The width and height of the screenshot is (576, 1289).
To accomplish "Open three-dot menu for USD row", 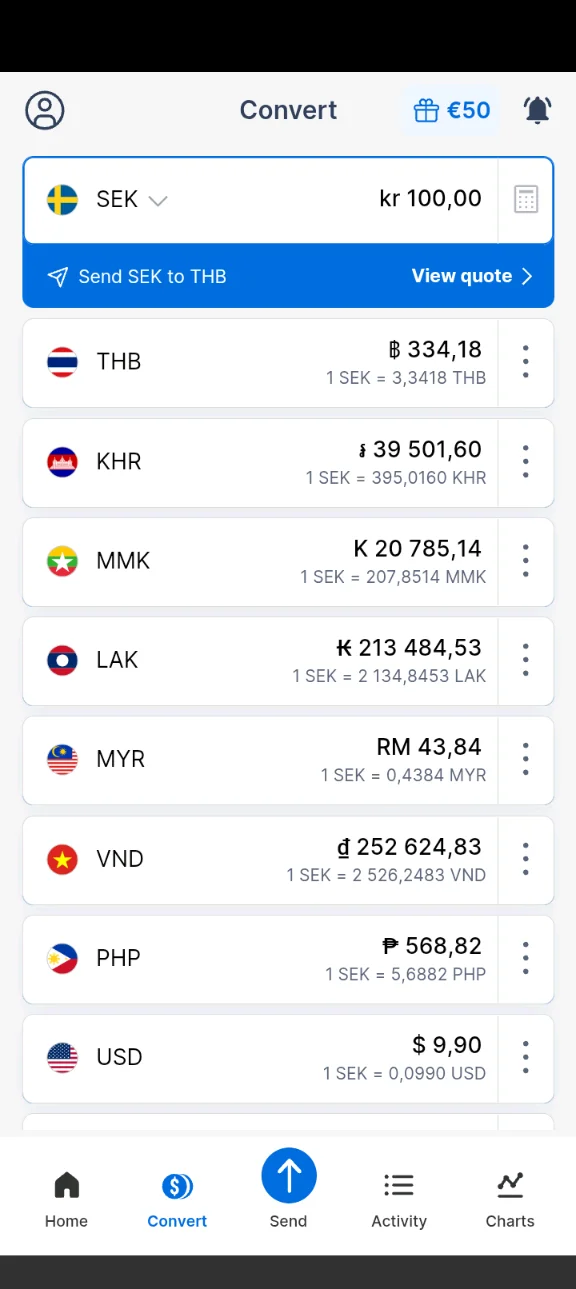I will tap(526, 1057).
